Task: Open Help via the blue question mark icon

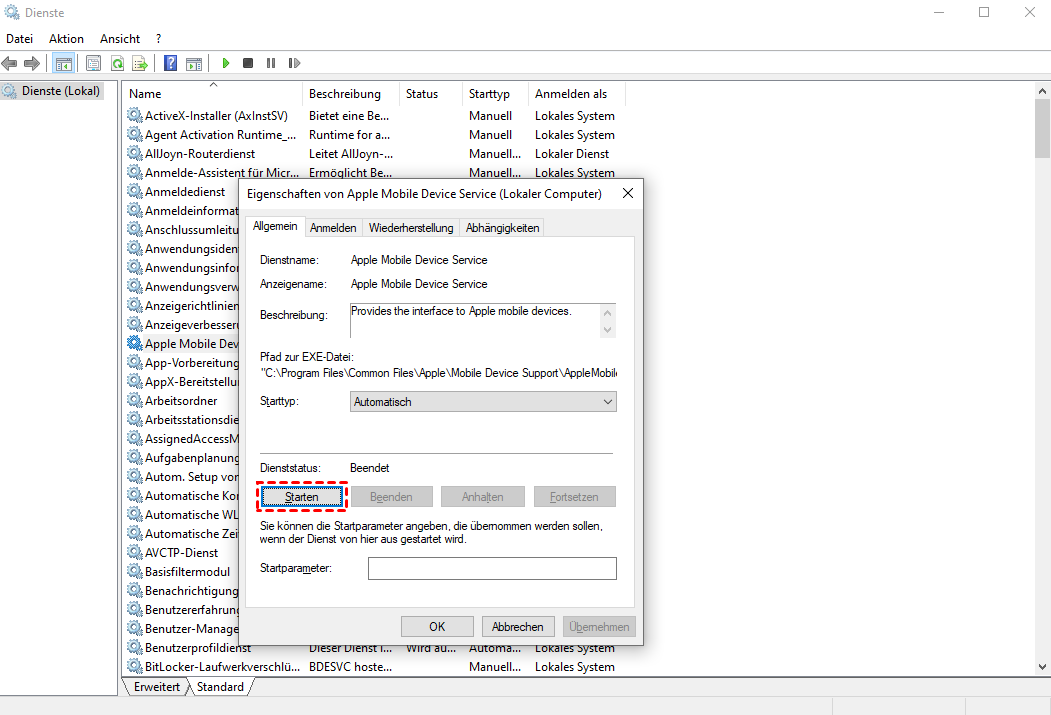Action: point(170,63)
